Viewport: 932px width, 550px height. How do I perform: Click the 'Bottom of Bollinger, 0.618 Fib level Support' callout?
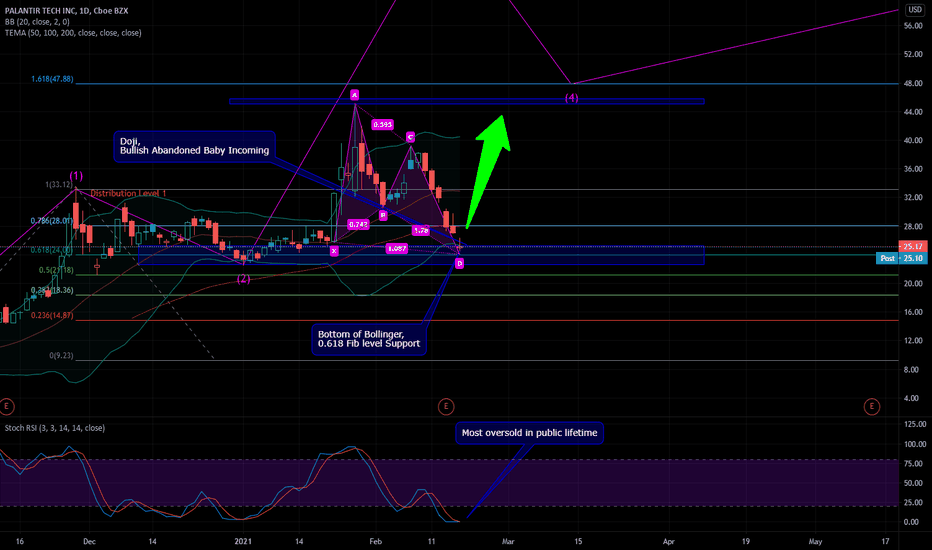point(369,340)
